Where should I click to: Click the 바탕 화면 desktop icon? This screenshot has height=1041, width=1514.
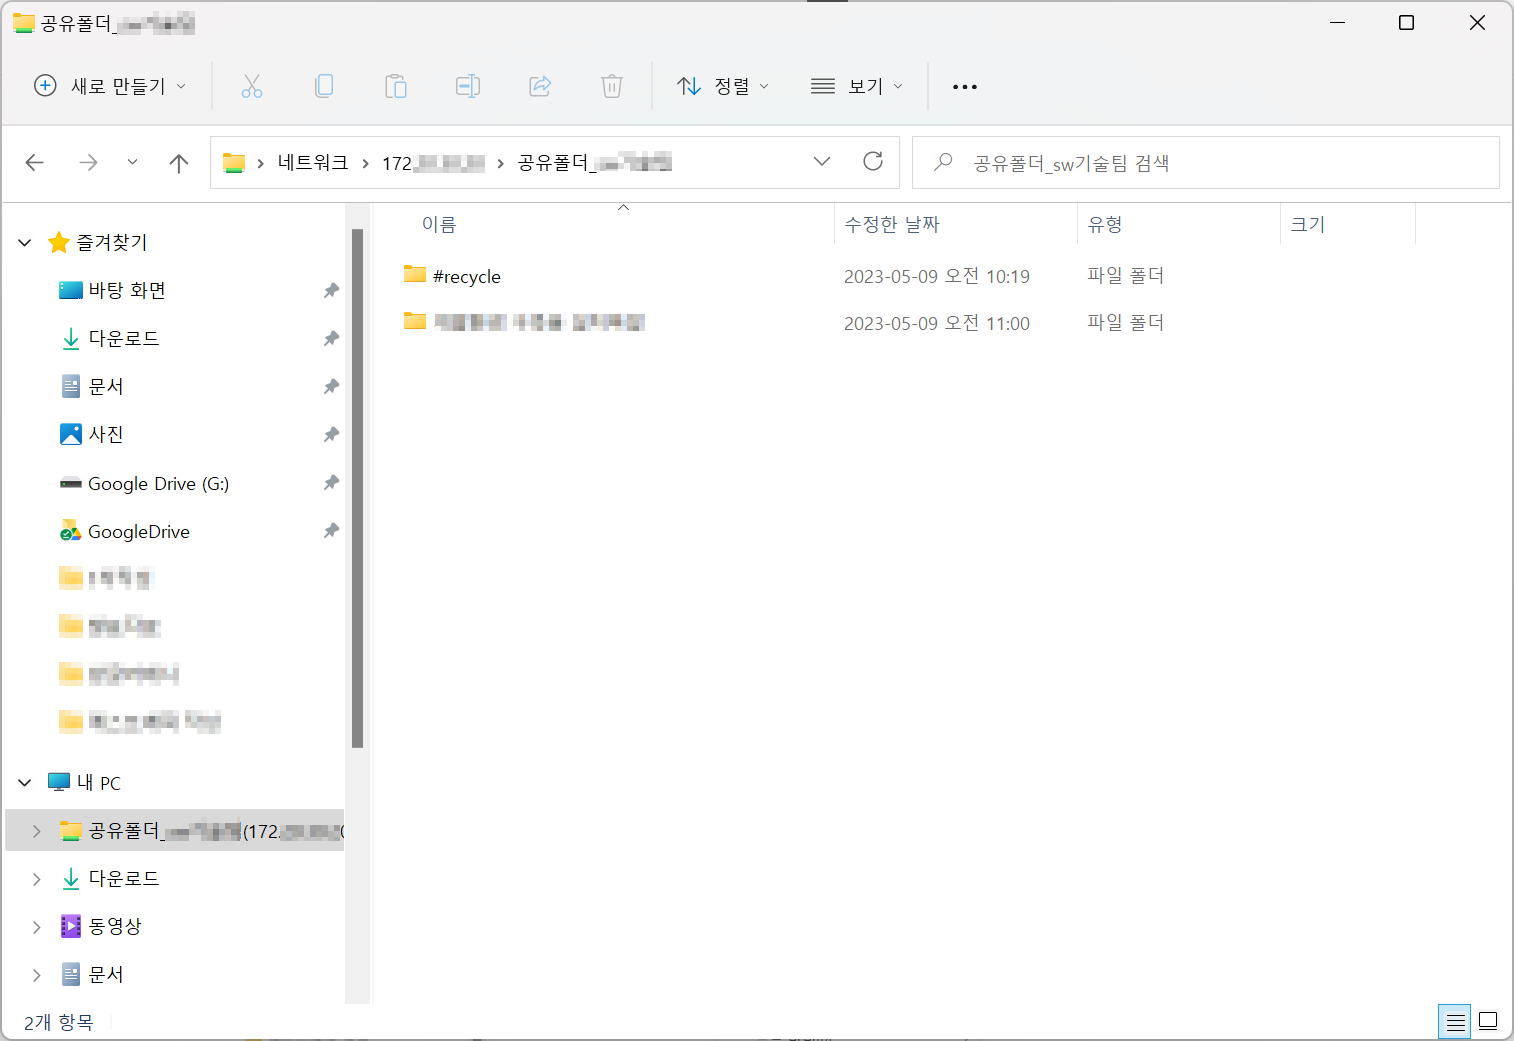click(x=71, y=290)
